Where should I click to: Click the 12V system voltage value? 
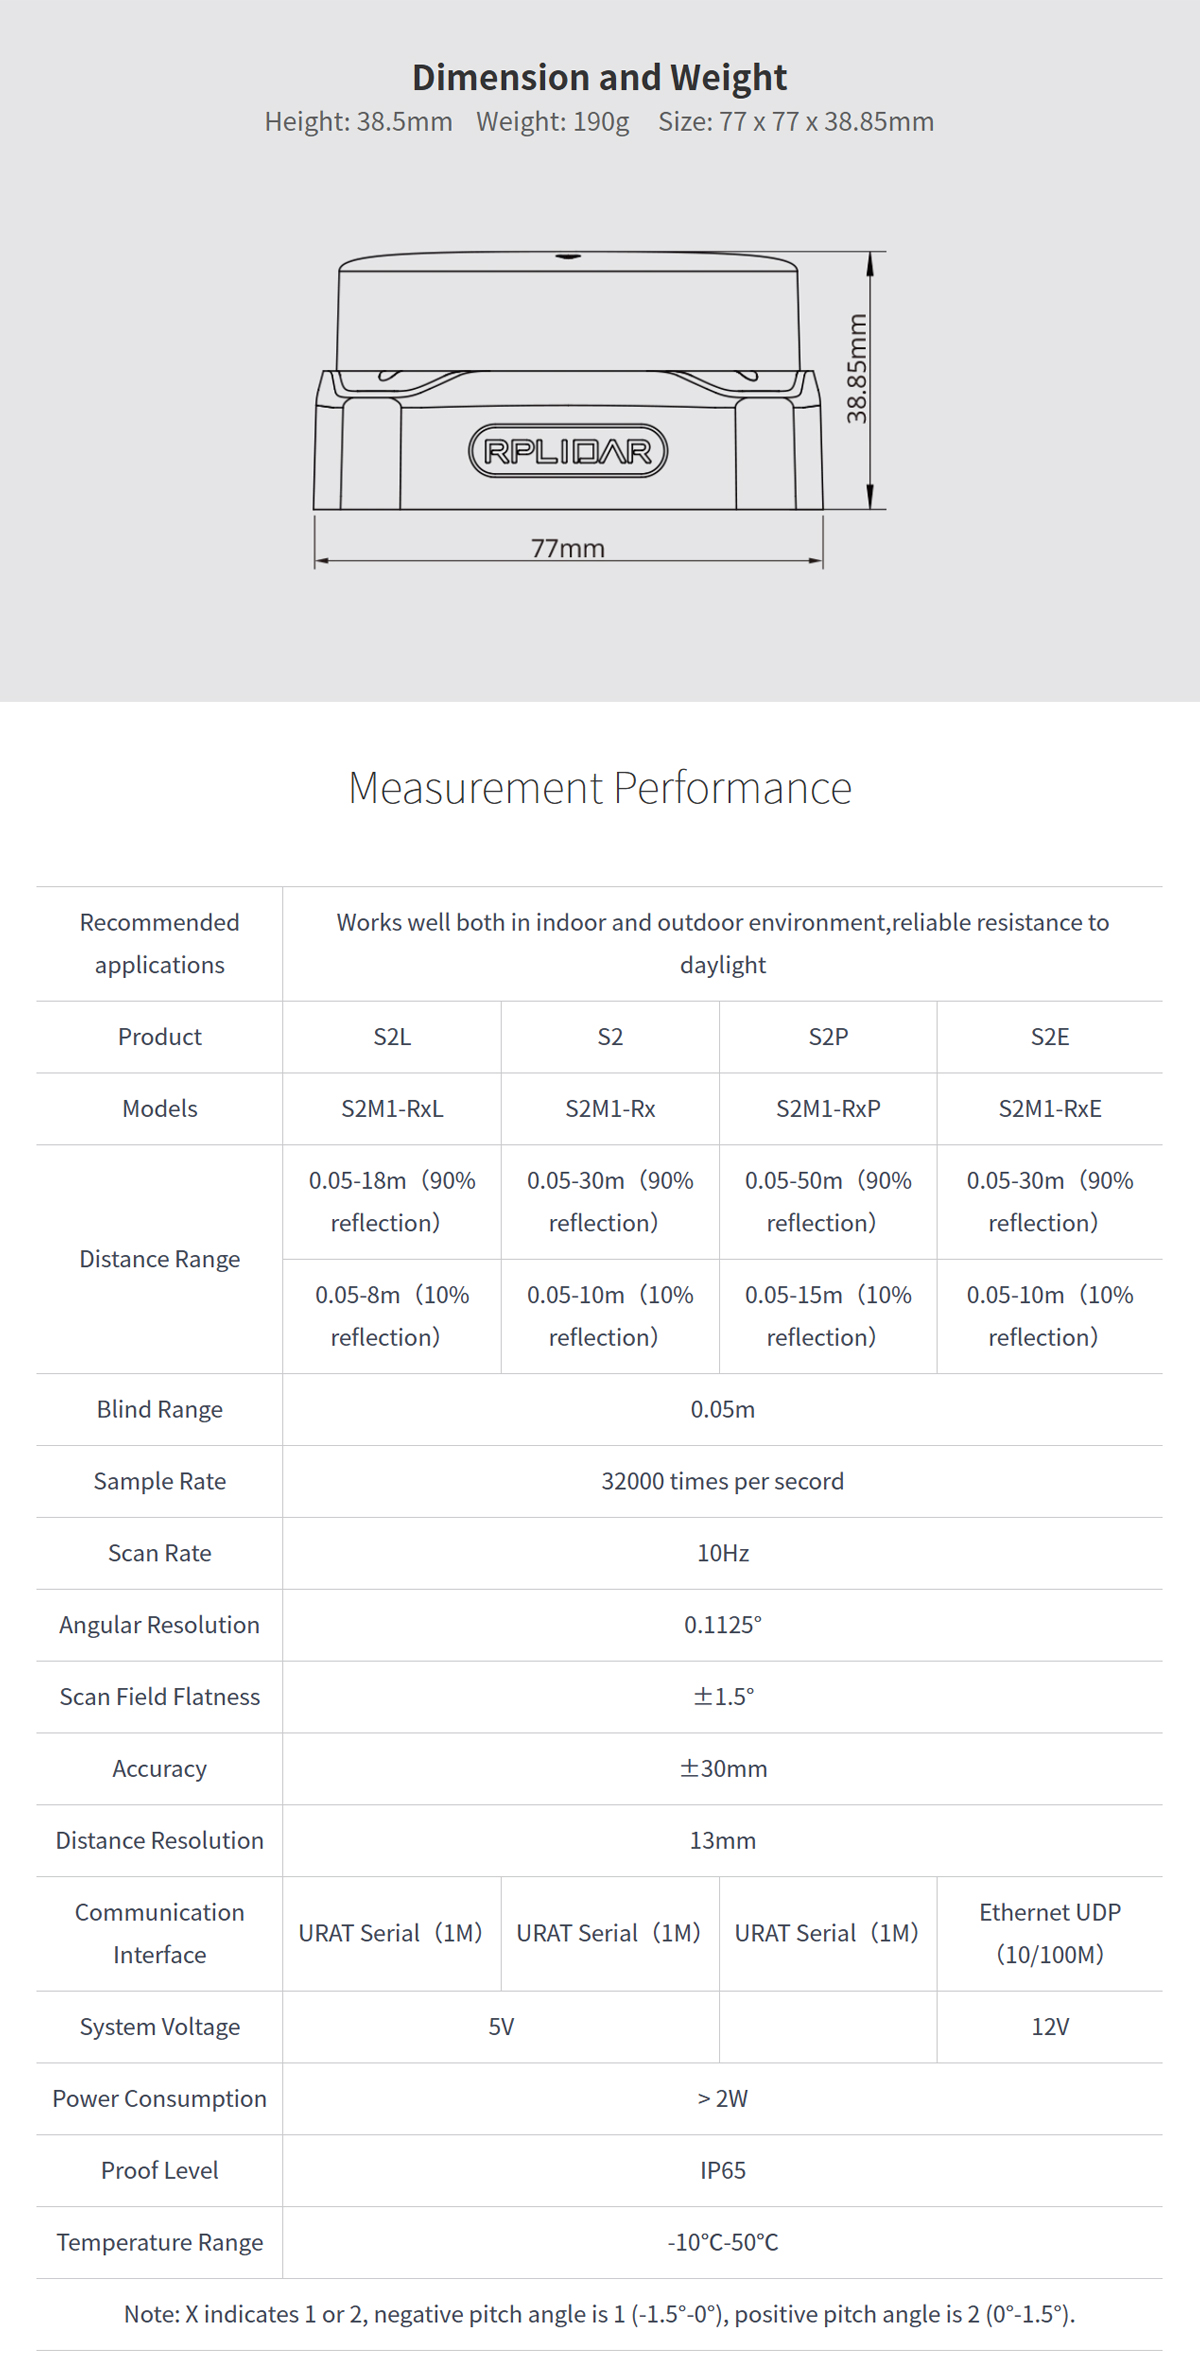1050,2027
